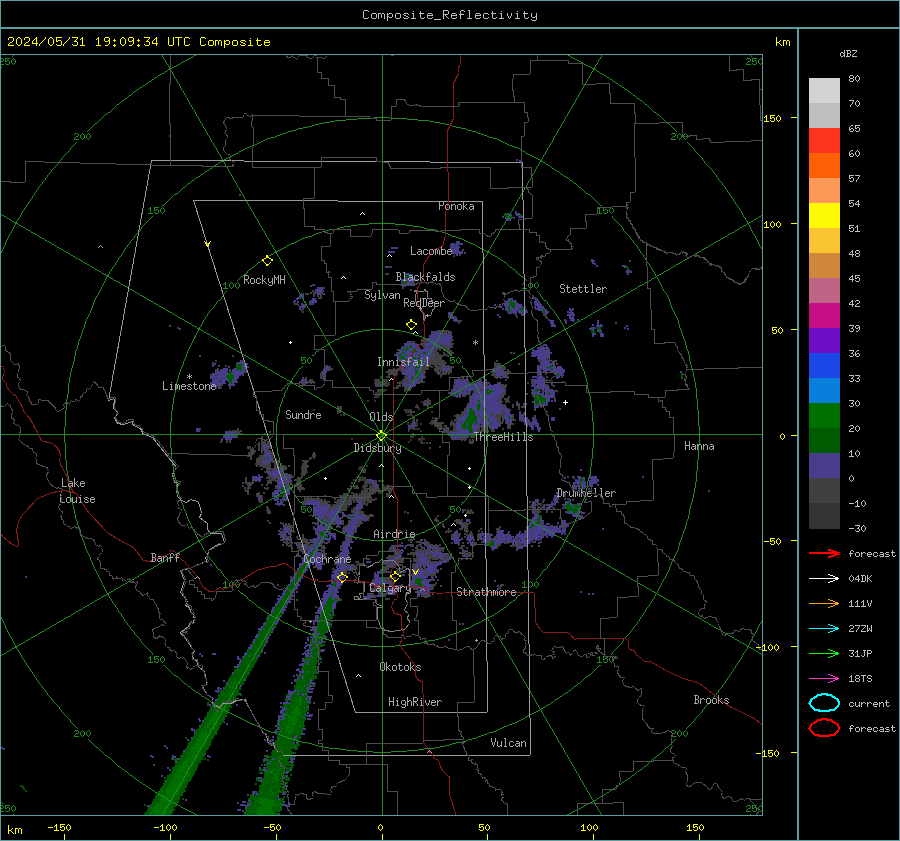The image size is (900, 841).
Task: Click the green 20 dBZ color swatch
Action: 824,415
